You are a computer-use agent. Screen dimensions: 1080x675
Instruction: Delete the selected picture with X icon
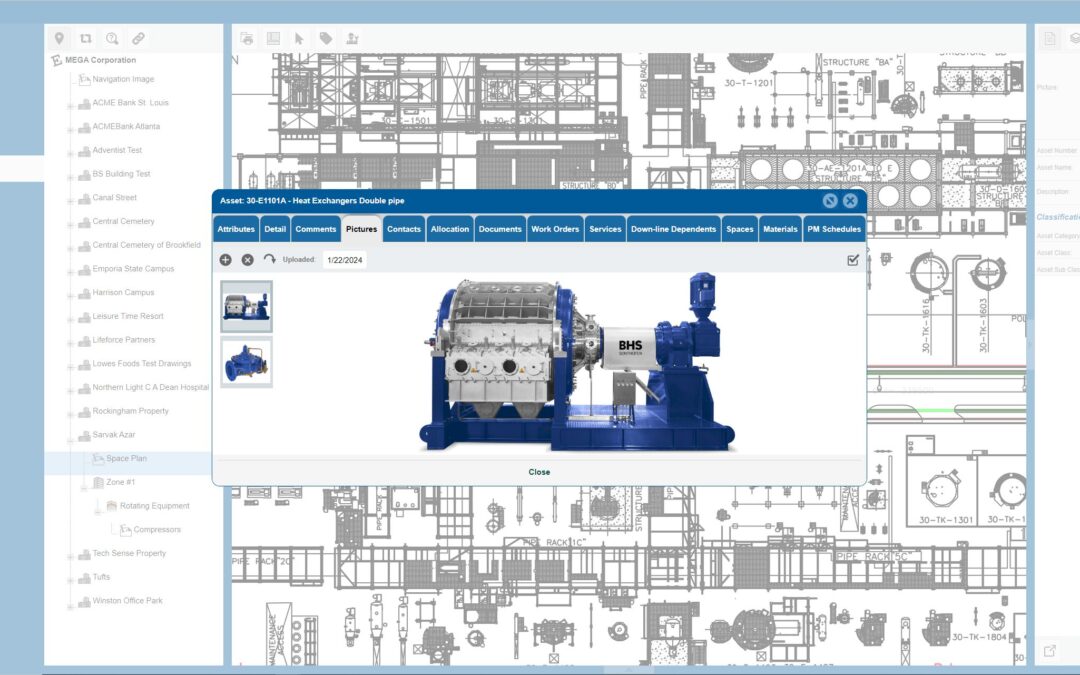coord(247,260)
